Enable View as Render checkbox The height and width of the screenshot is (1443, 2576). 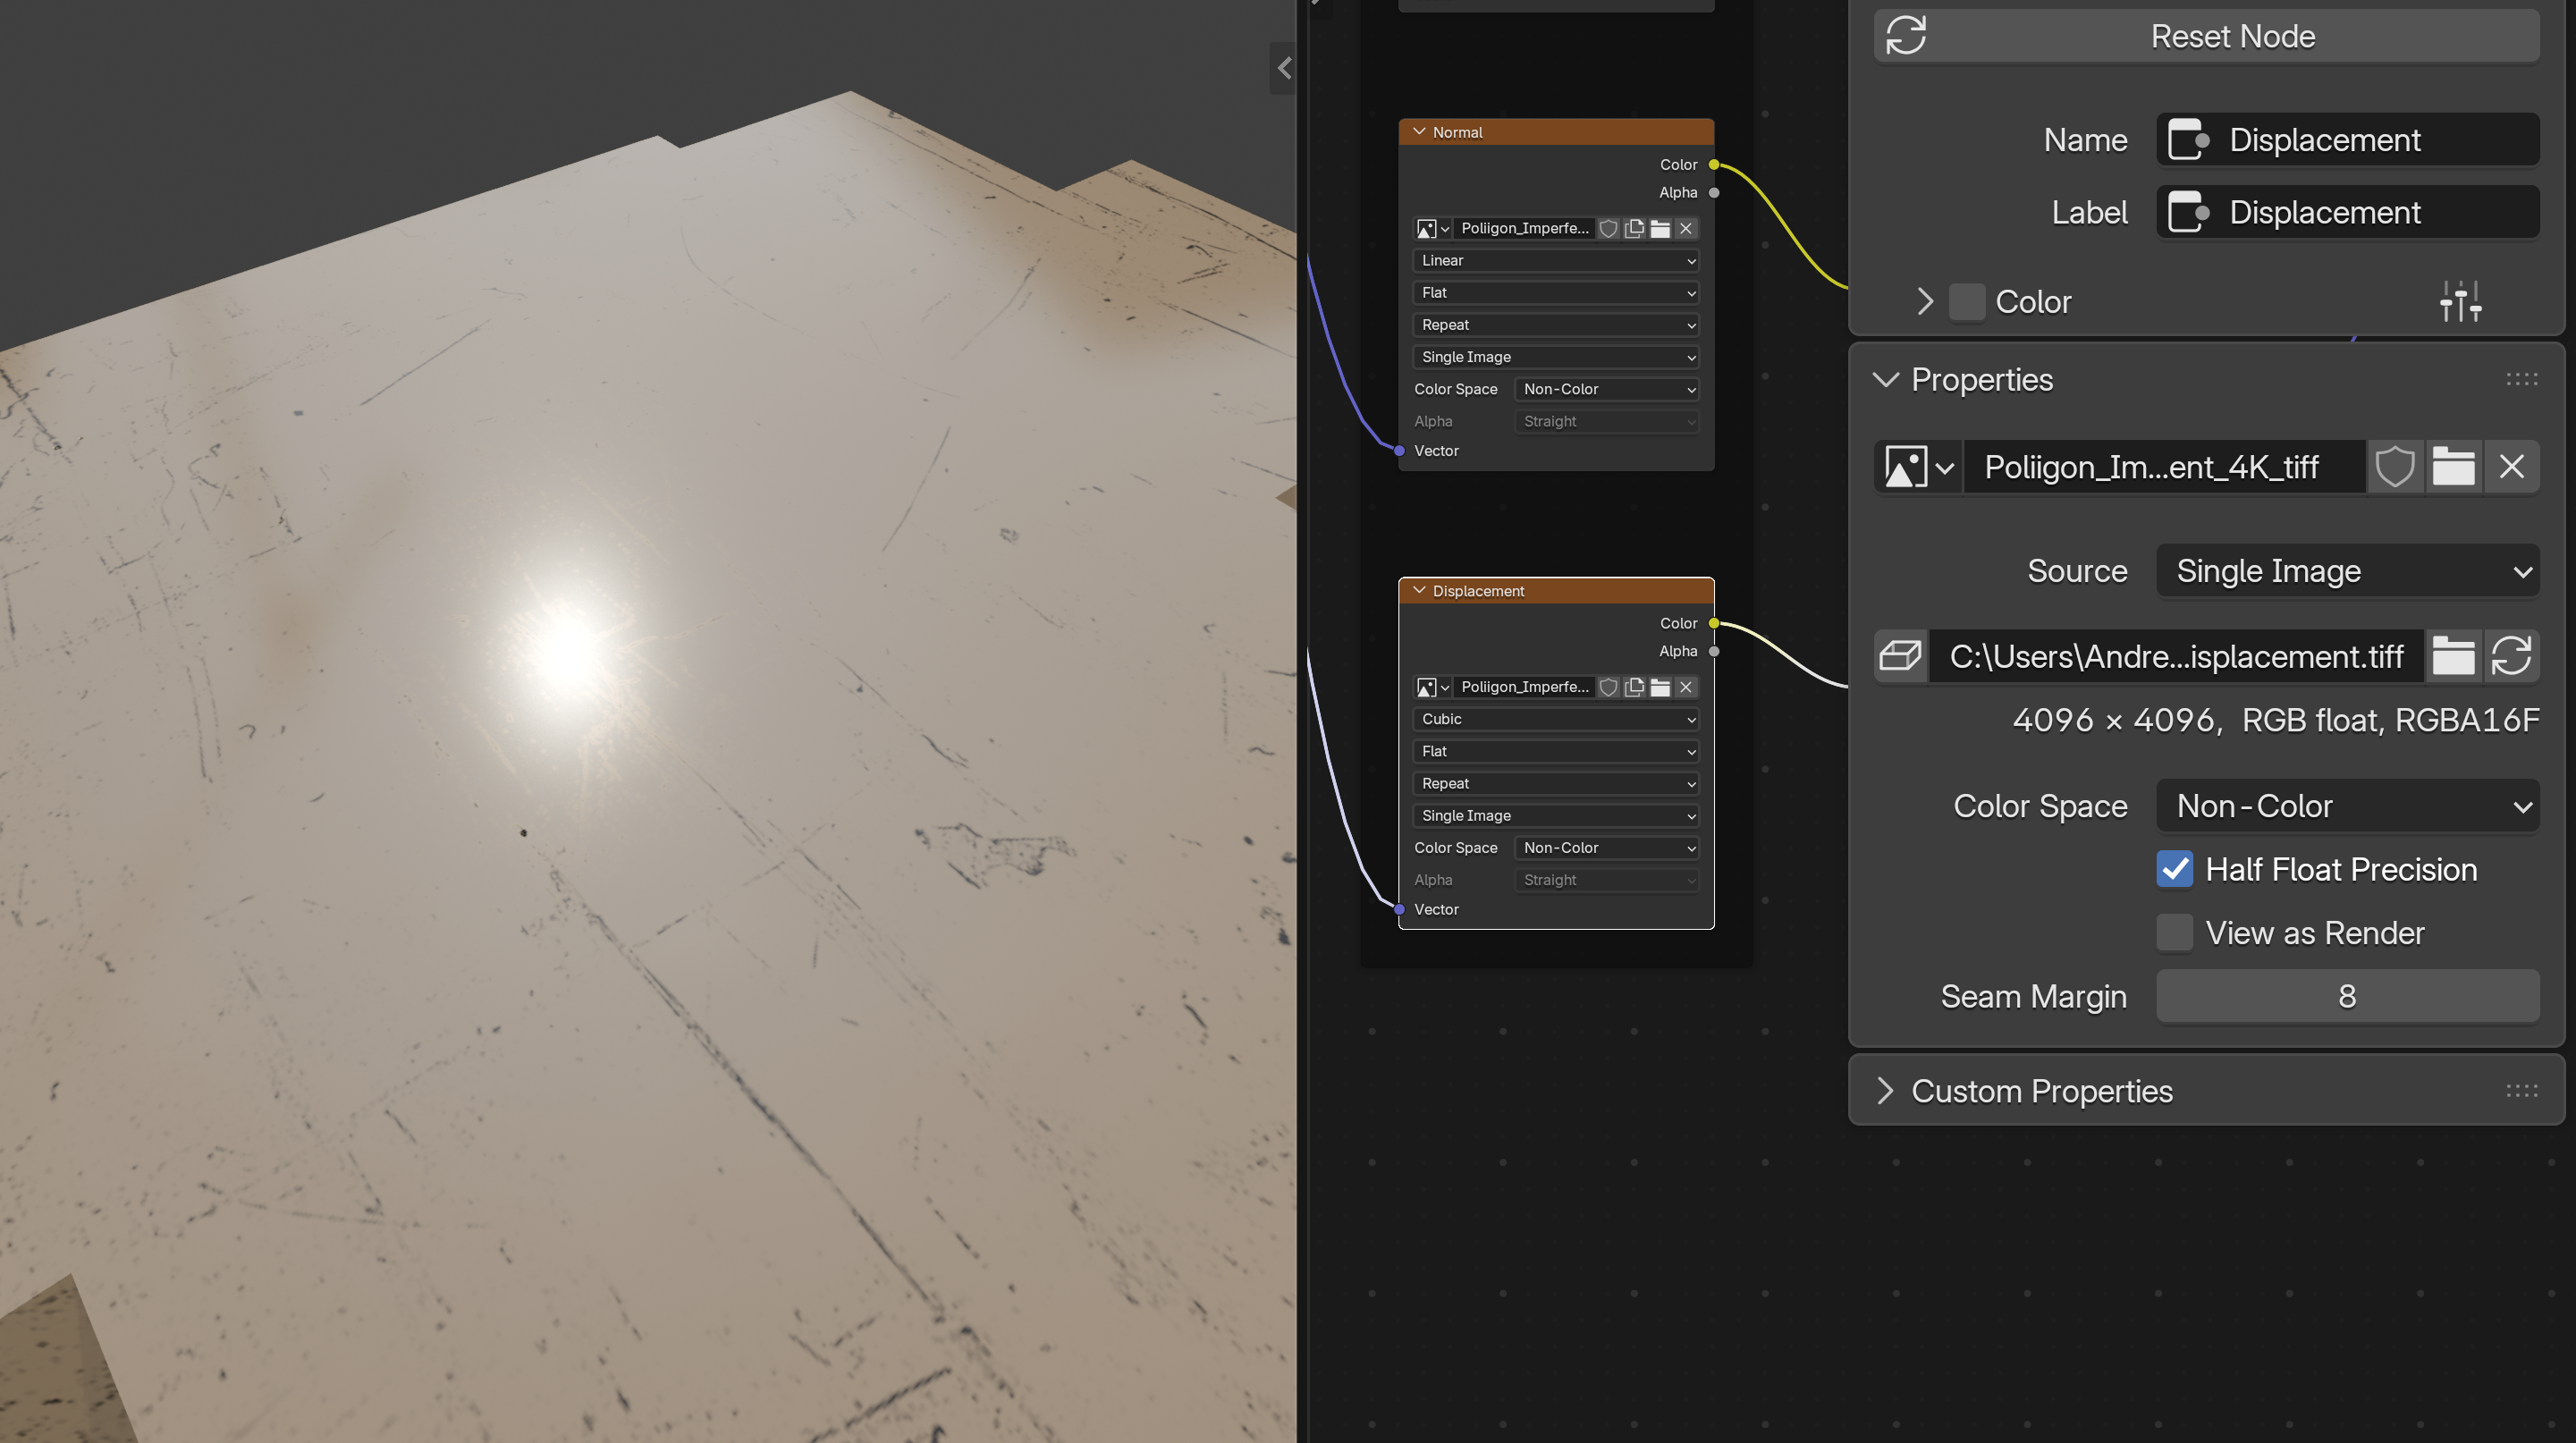point(2174,932)
